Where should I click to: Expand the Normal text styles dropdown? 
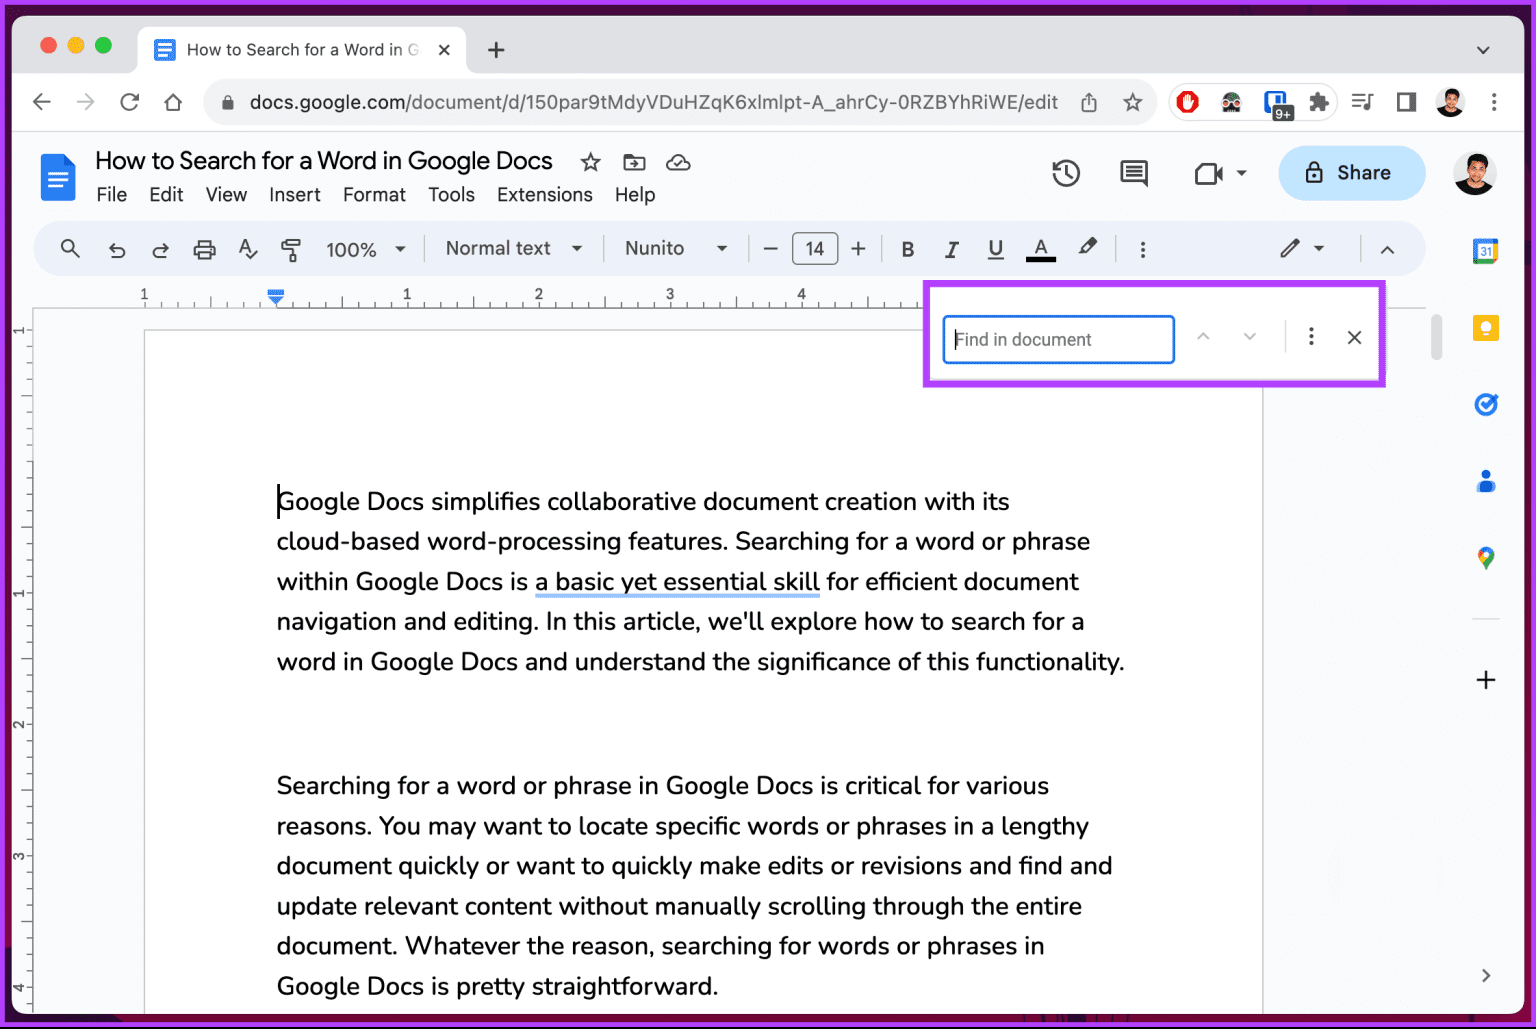pos(513,248)
